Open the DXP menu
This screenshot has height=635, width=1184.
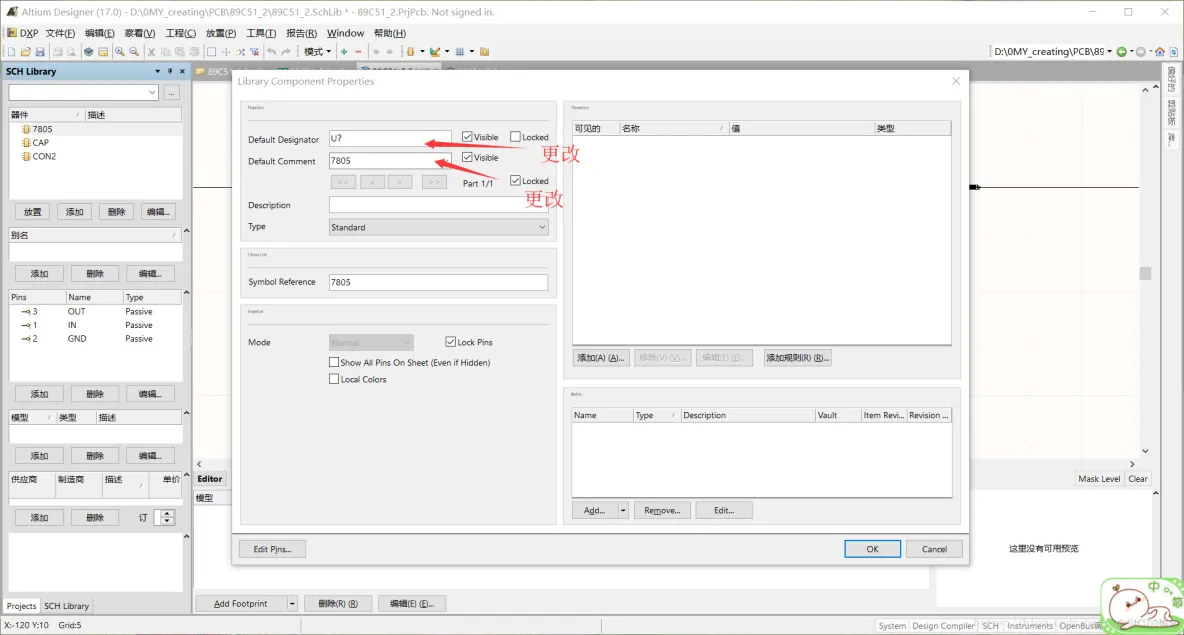pos(23,33)
